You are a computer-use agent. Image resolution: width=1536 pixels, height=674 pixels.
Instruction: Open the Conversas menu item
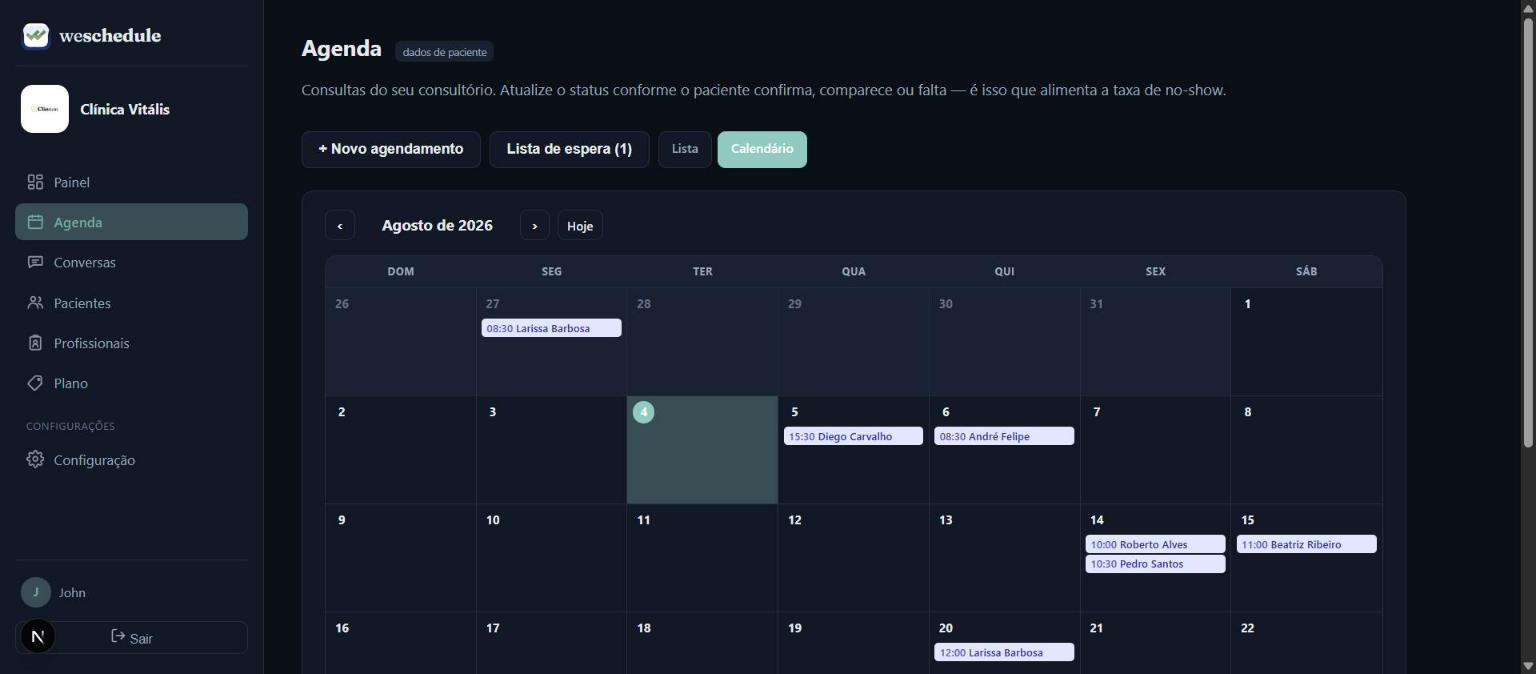(x=131, y=262)
